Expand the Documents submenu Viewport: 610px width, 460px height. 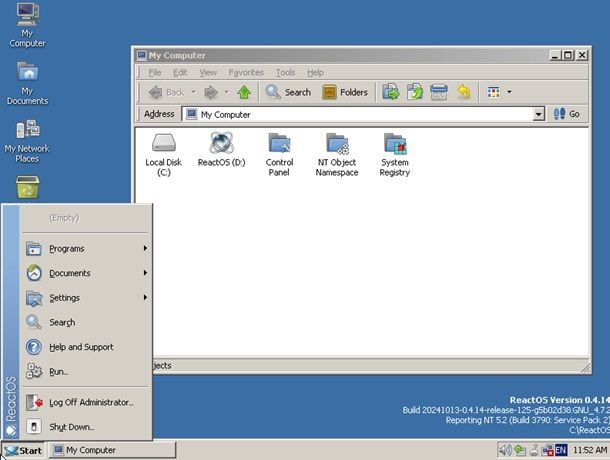(86, 273)
